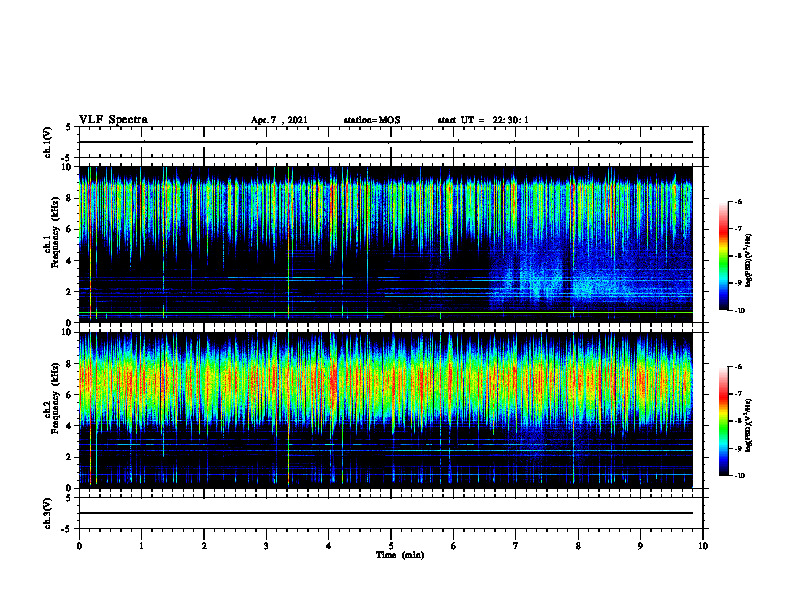Click the time axis tick label "7"

(x=516, y=546)
